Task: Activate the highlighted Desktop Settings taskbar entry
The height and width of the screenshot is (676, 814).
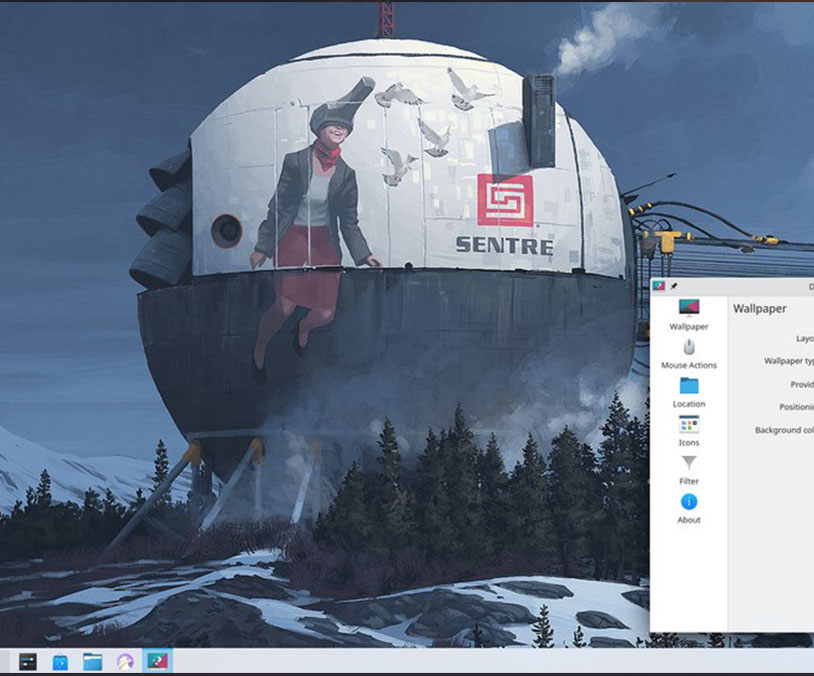Action: 155,661
